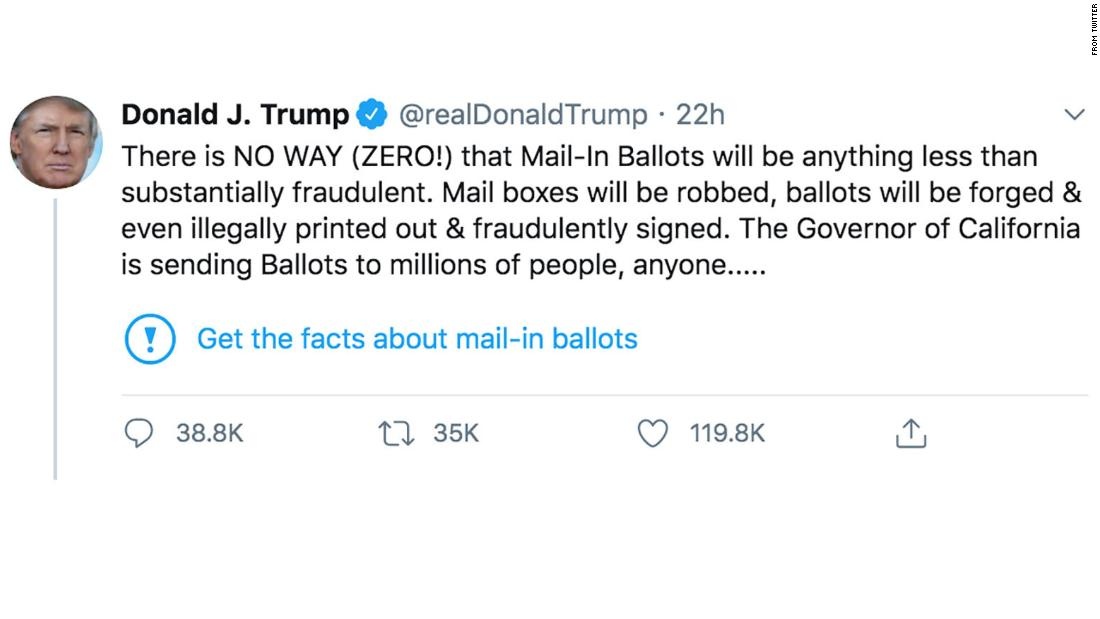Open 'Get the facts about mail-in ballots'

(417, 339)
